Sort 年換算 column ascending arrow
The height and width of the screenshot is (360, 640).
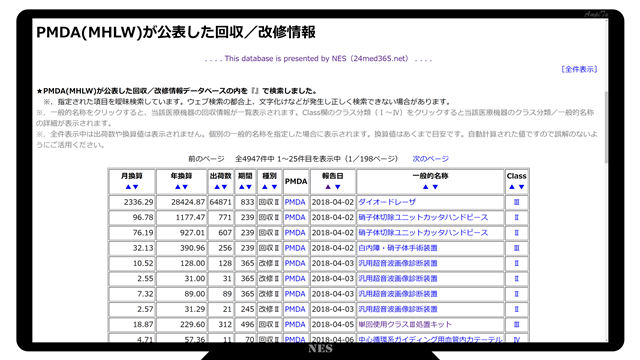pos(178,187)
